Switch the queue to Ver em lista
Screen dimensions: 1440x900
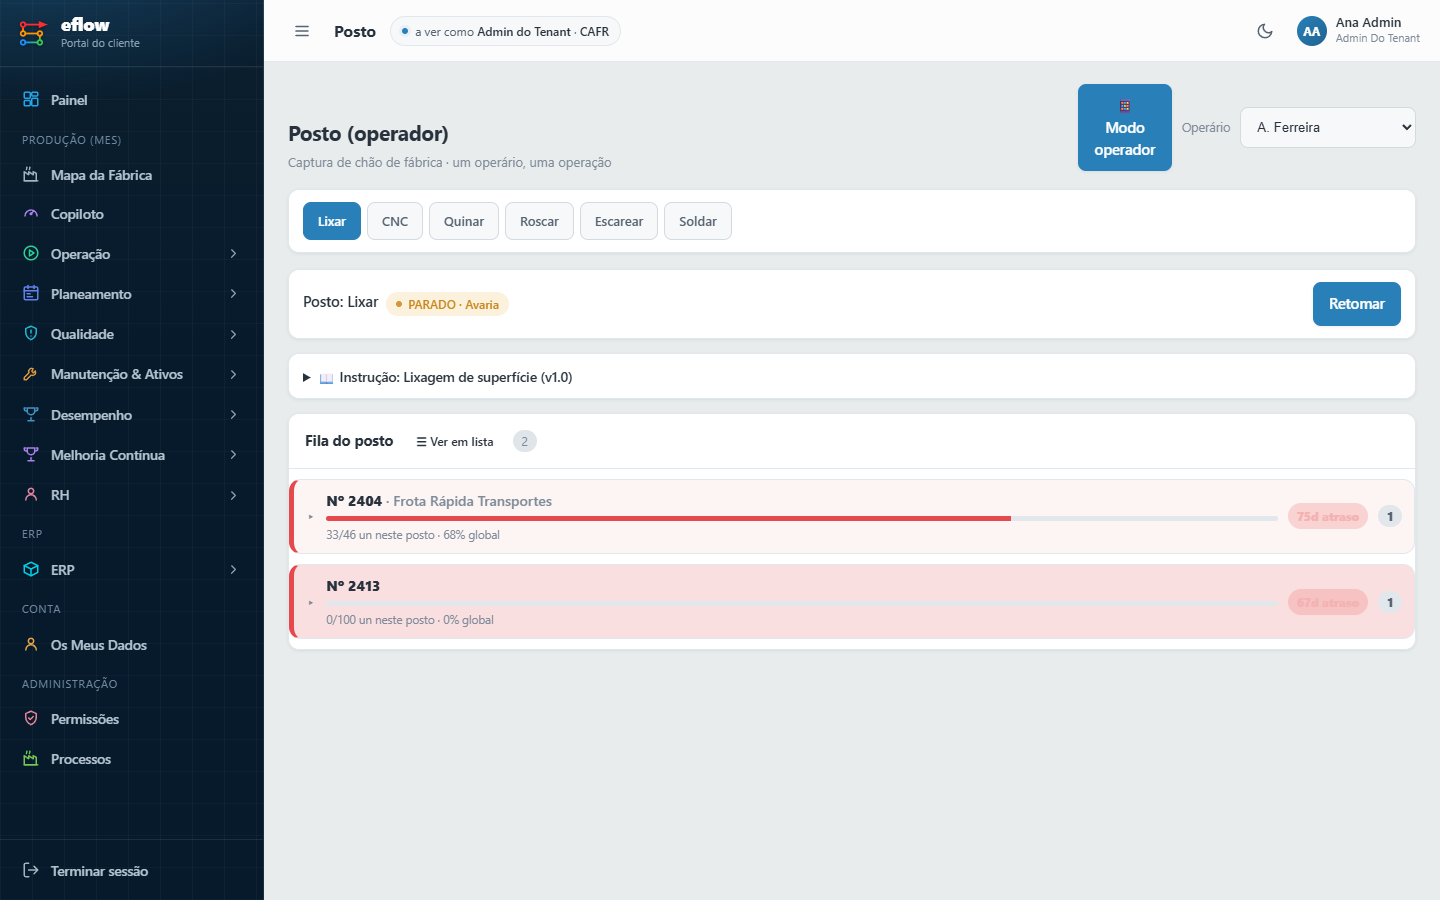pyautogui.click(x=455, y=441)
